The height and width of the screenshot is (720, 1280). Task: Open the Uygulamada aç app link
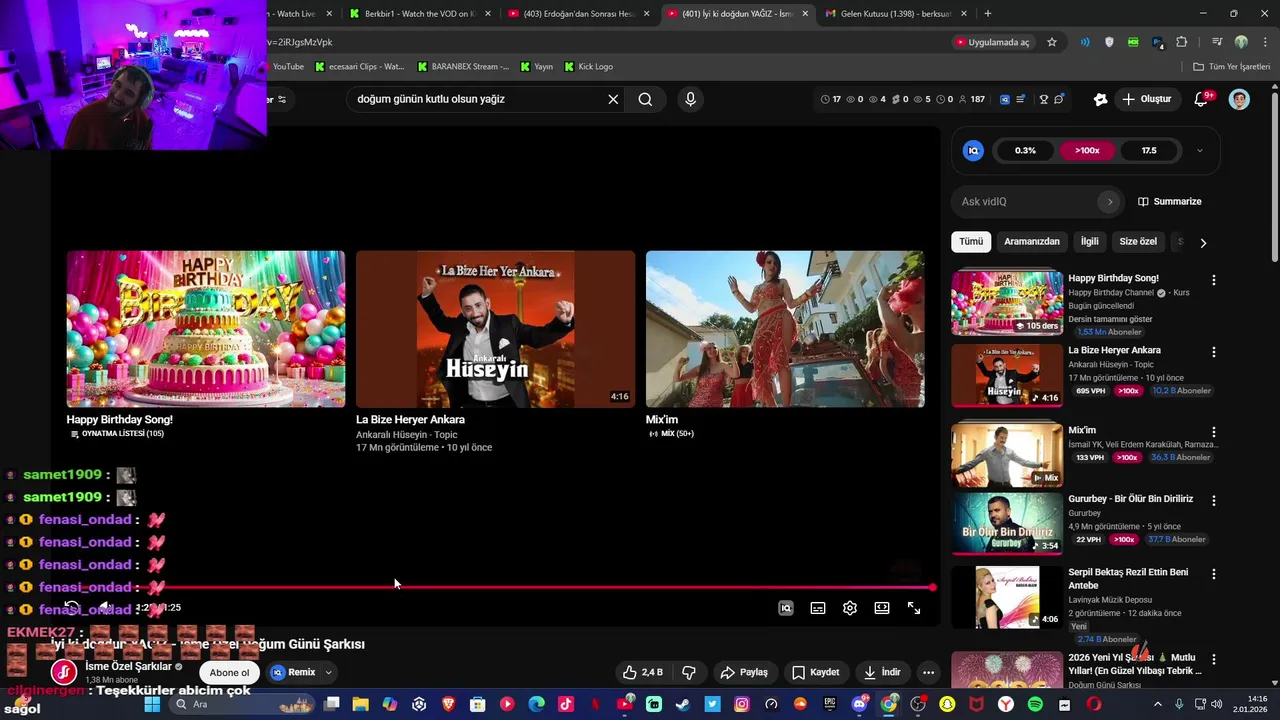pyautogui.click(x=992, y=42)
